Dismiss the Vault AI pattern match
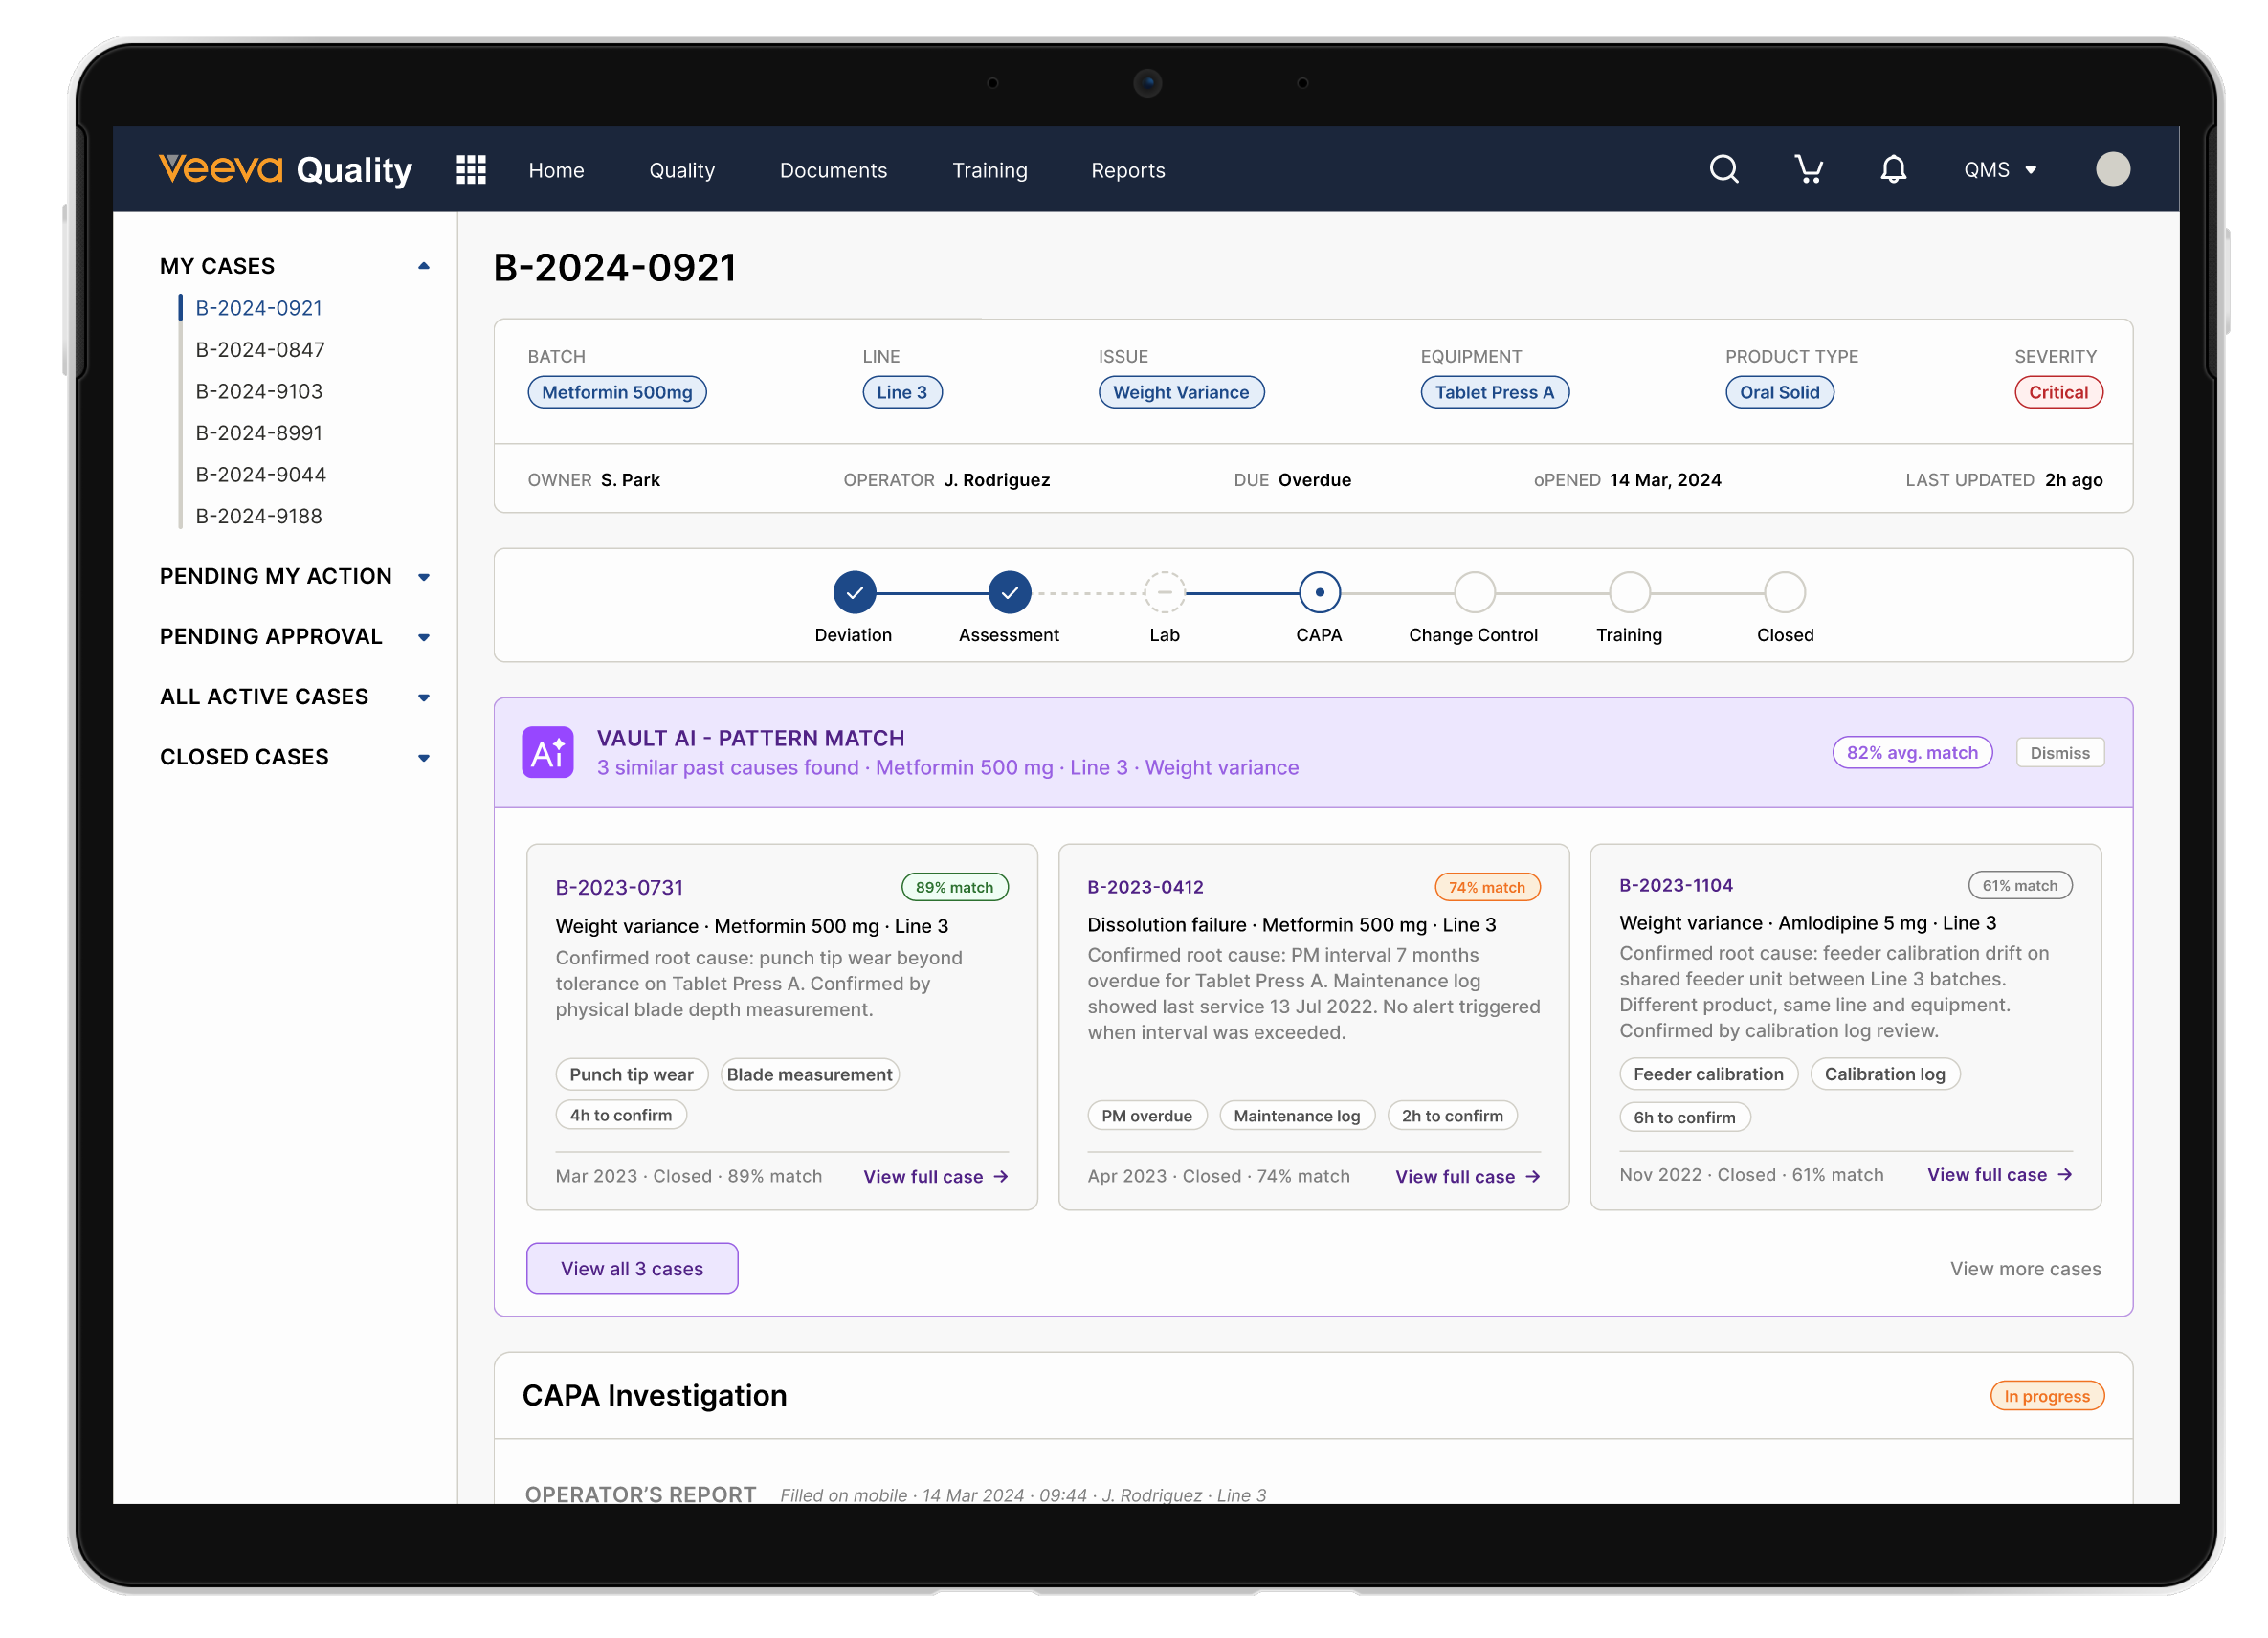The width and height of the screenshot is (2268, 1638). click(x=2059, y=753)
